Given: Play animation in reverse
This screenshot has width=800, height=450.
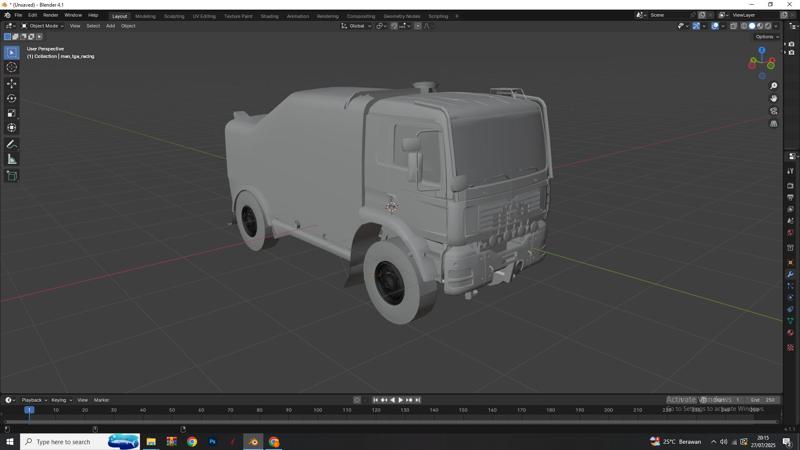Looking at the screenshot, I should [392, 400].
